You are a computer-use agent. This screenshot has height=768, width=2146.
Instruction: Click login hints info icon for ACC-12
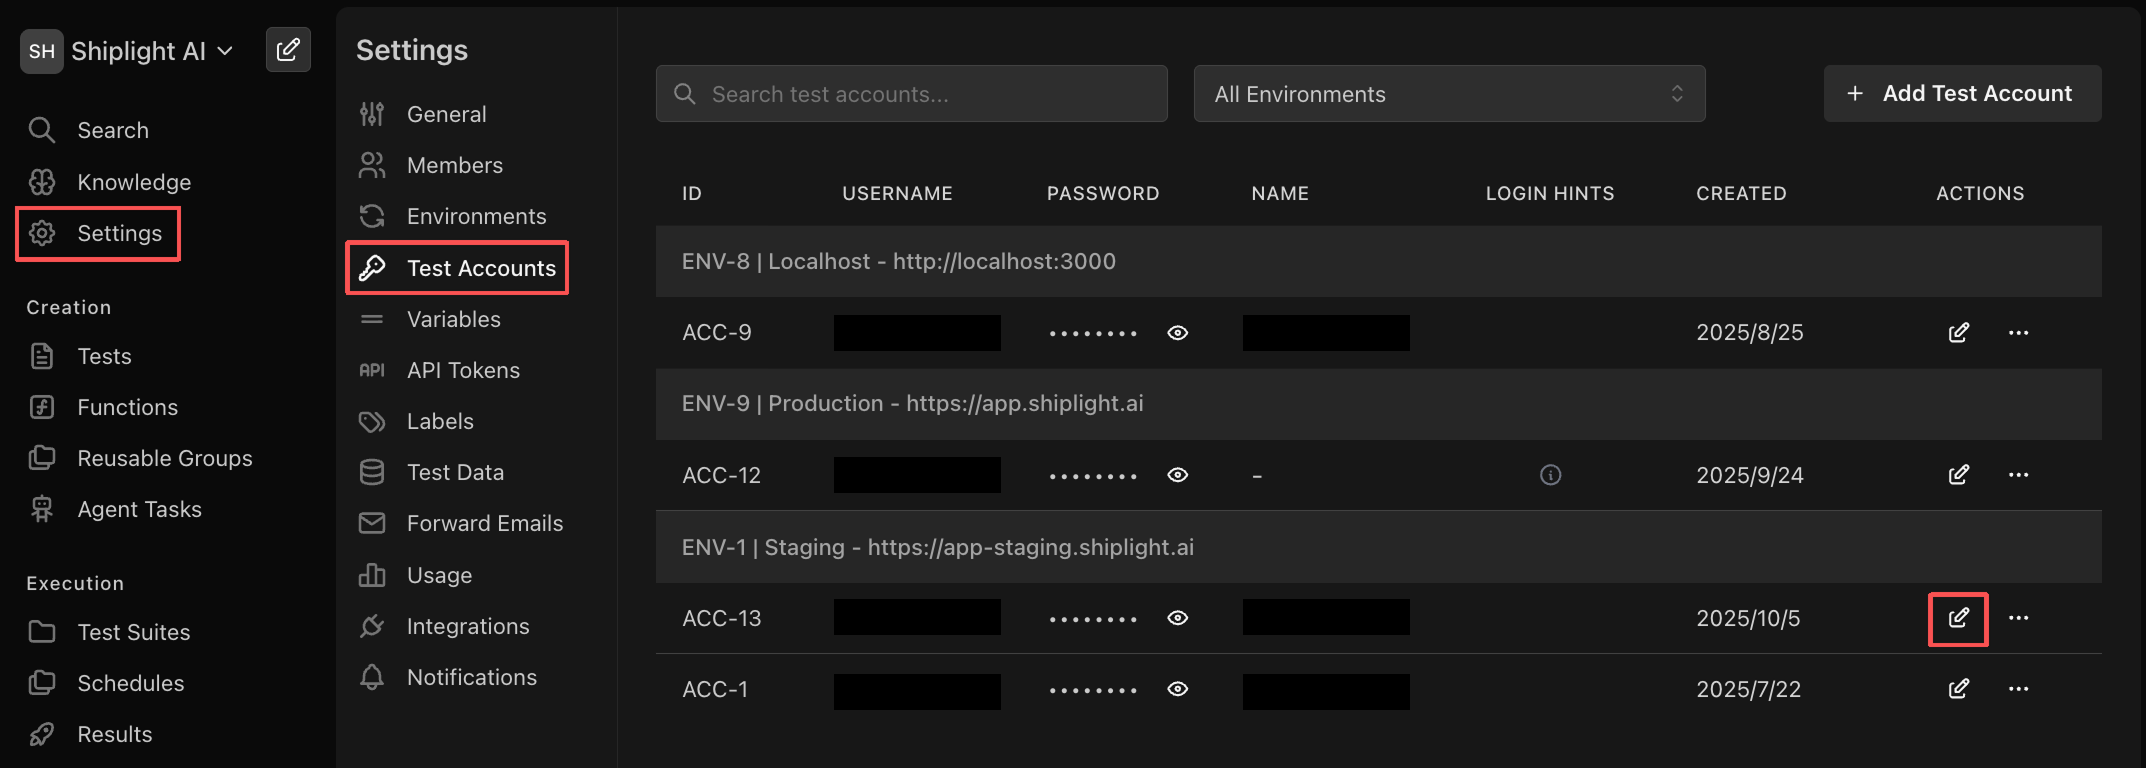1551,475
